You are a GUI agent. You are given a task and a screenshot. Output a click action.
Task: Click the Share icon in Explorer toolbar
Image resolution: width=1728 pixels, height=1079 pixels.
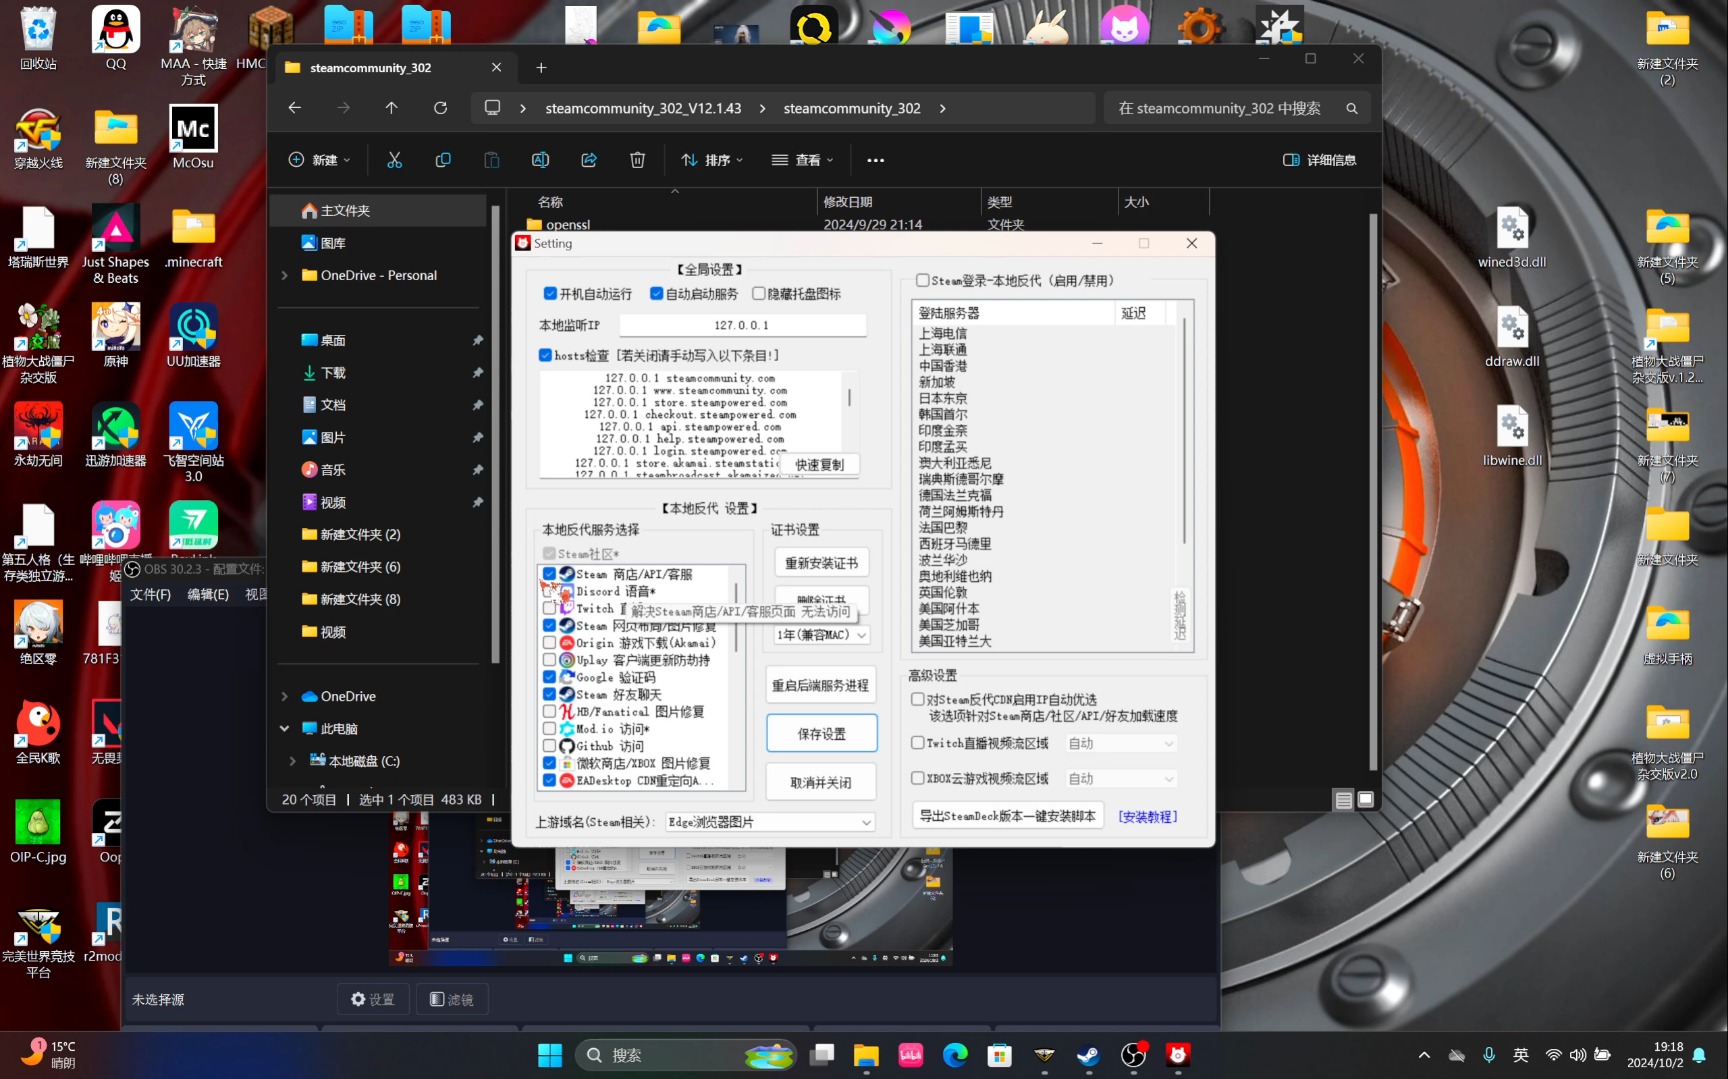tap(589, 160)
